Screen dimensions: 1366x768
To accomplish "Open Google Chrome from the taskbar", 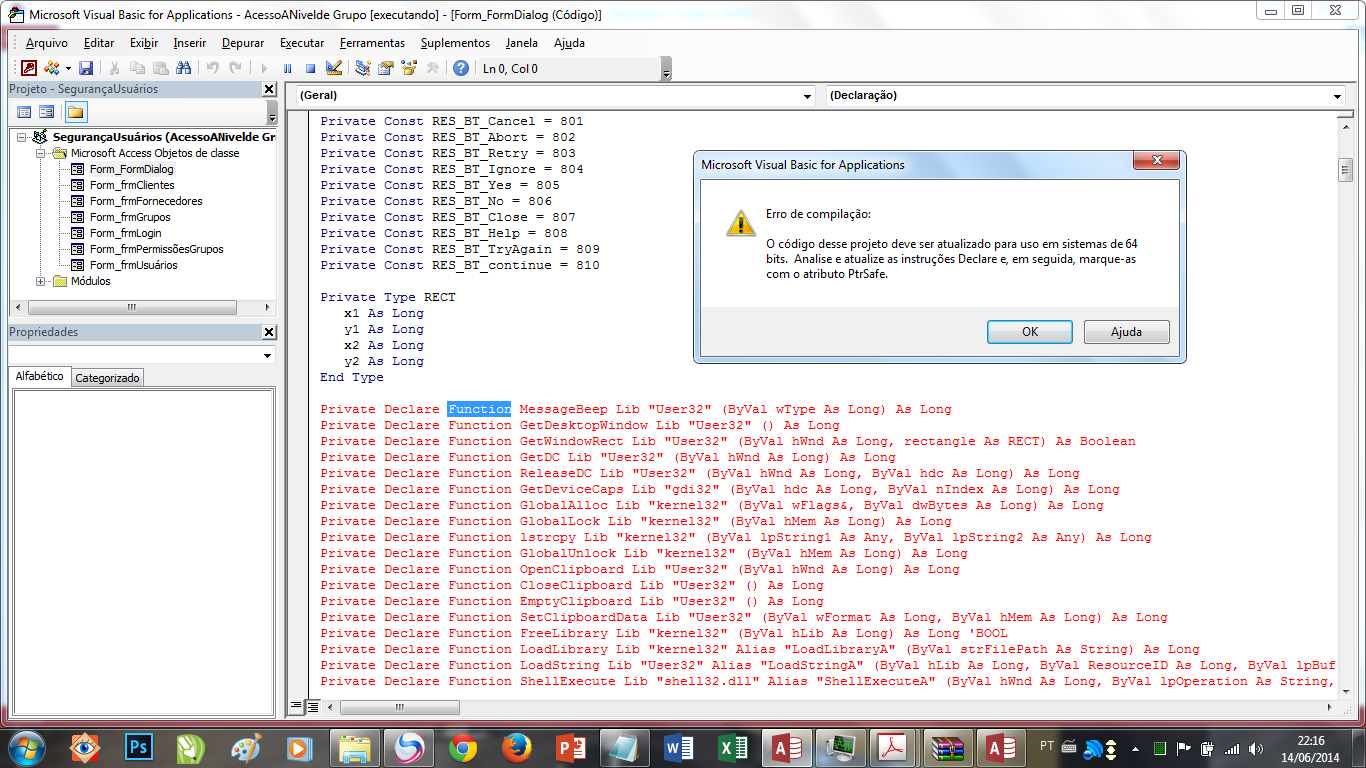I will coord(463,747).
